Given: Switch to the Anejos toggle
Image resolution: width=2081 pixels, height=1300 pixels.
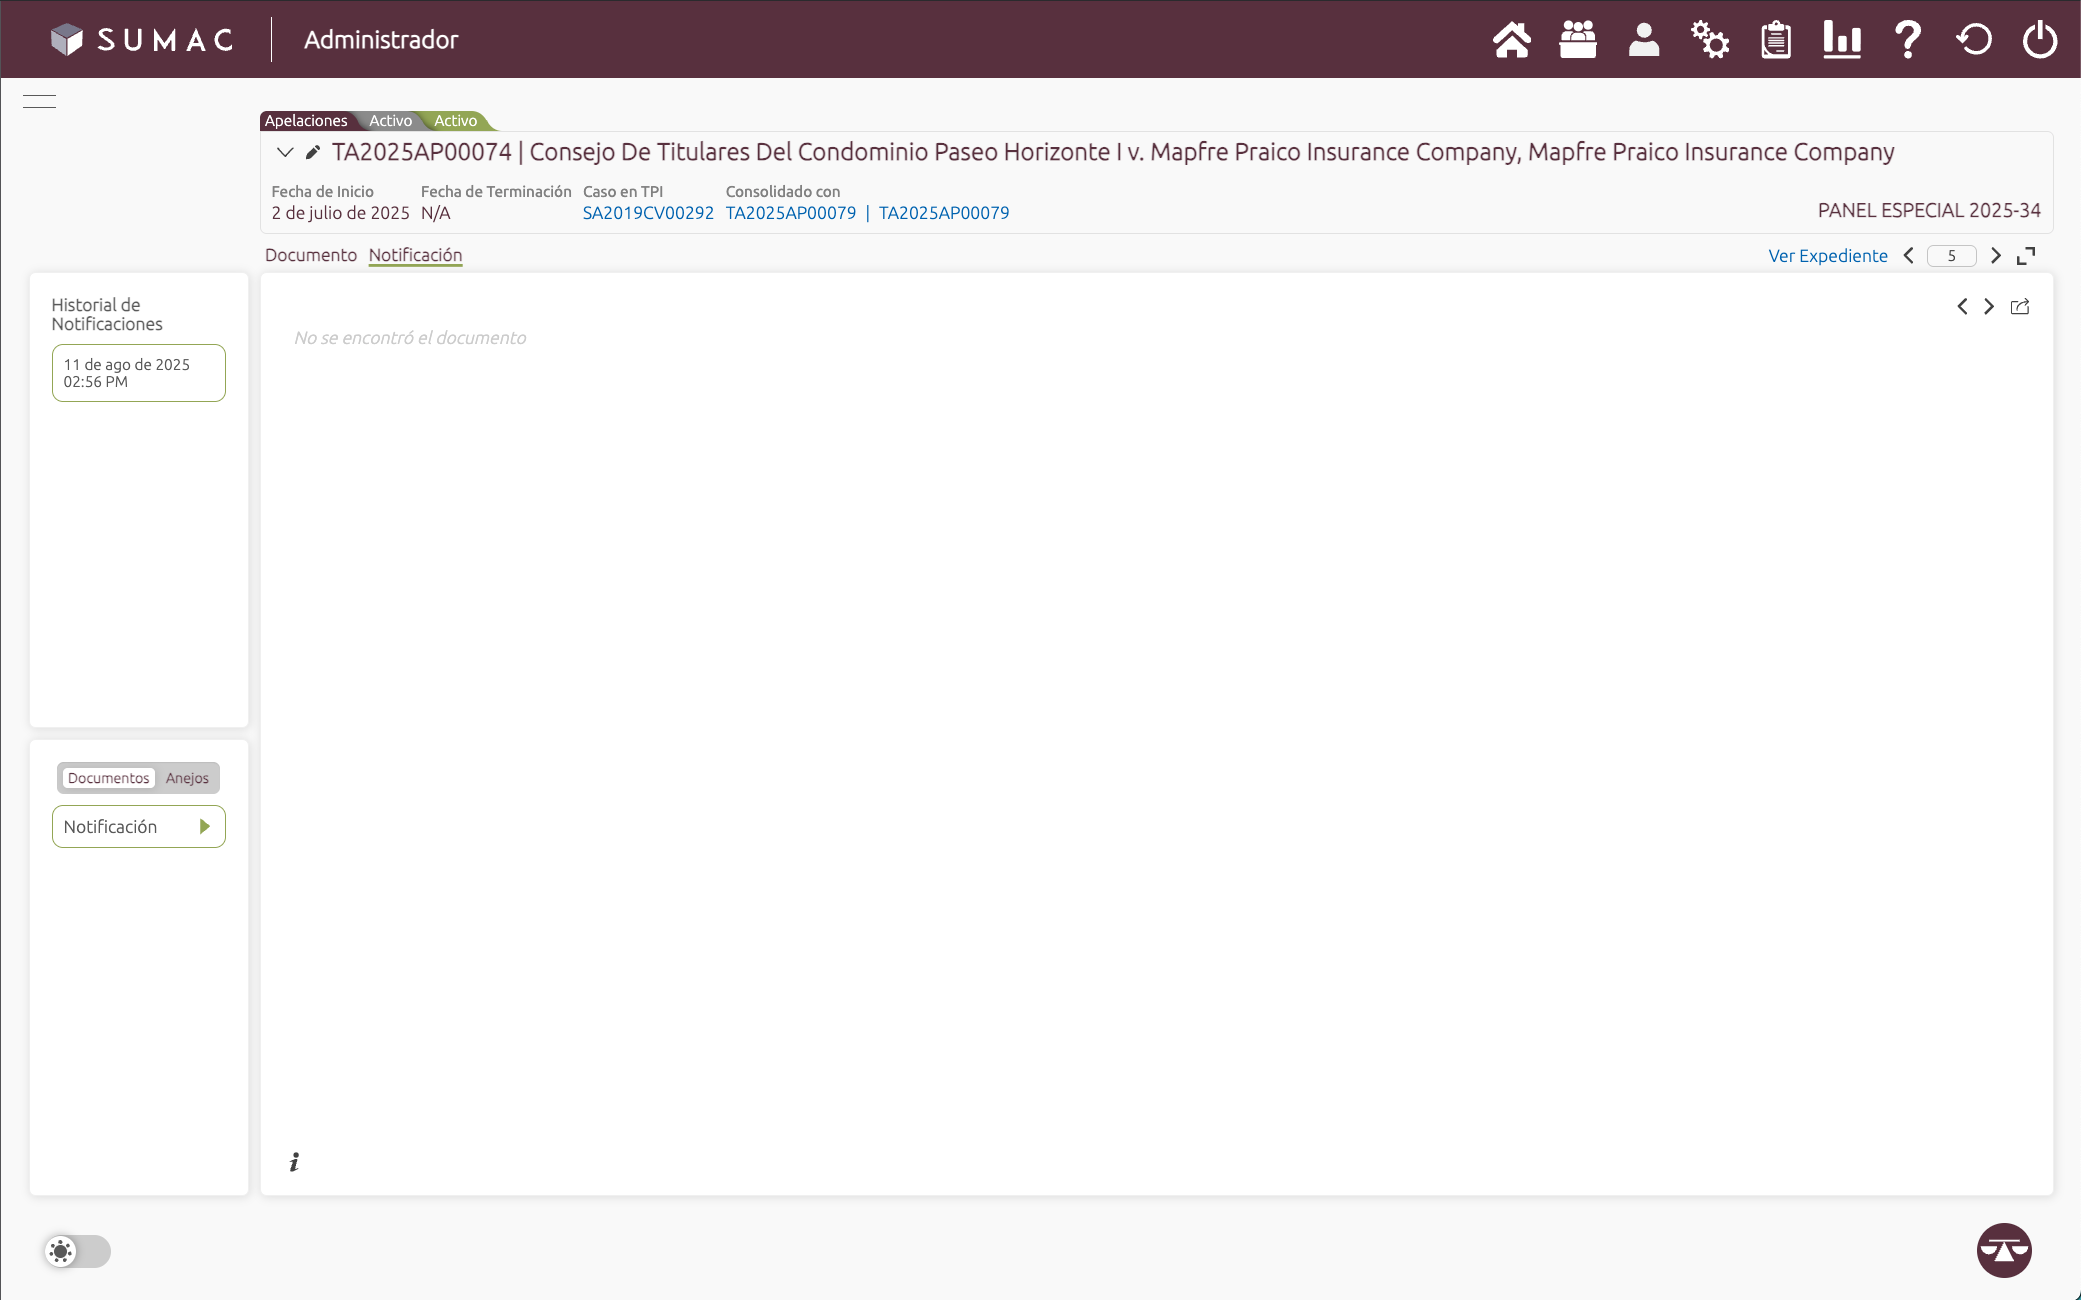Looking at the screenshot, I should click(x=188, y=778).
